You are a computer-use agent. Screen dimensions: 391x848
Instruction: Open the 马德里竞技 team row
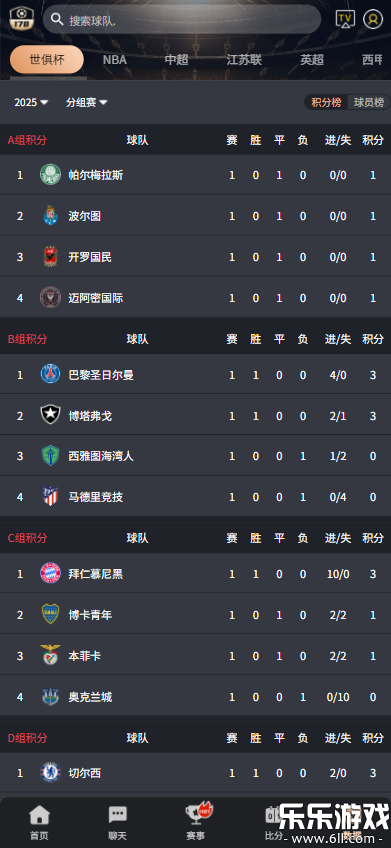195,496
